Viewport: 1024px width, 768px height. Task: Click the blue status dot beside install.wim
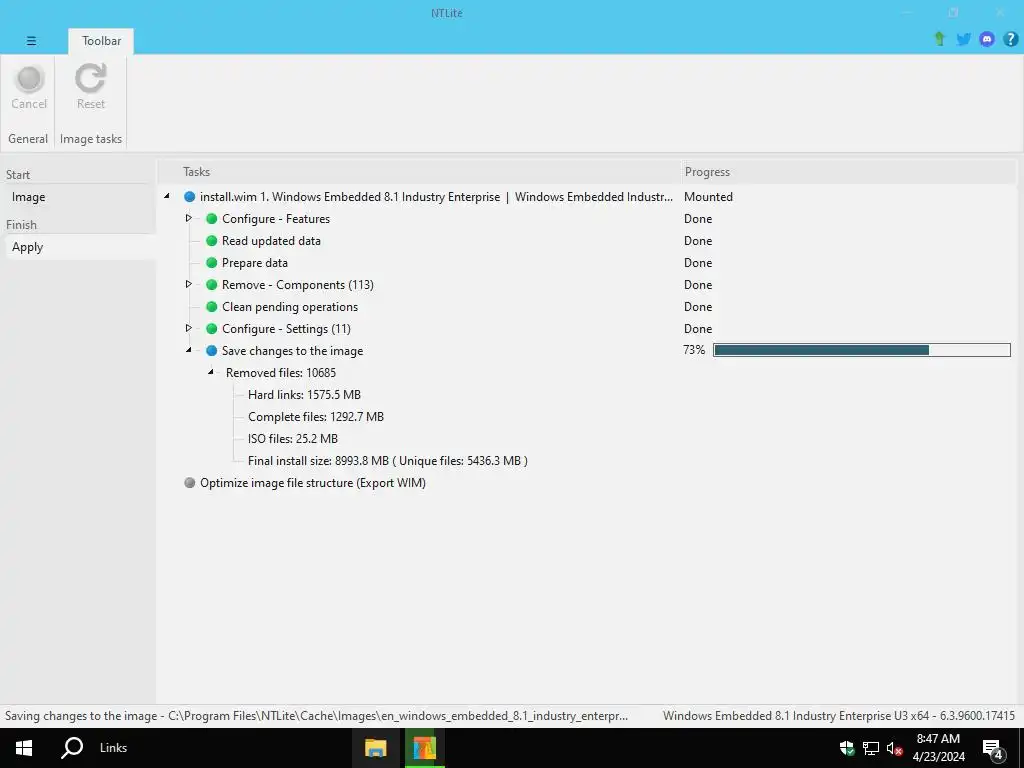(189, 197)
